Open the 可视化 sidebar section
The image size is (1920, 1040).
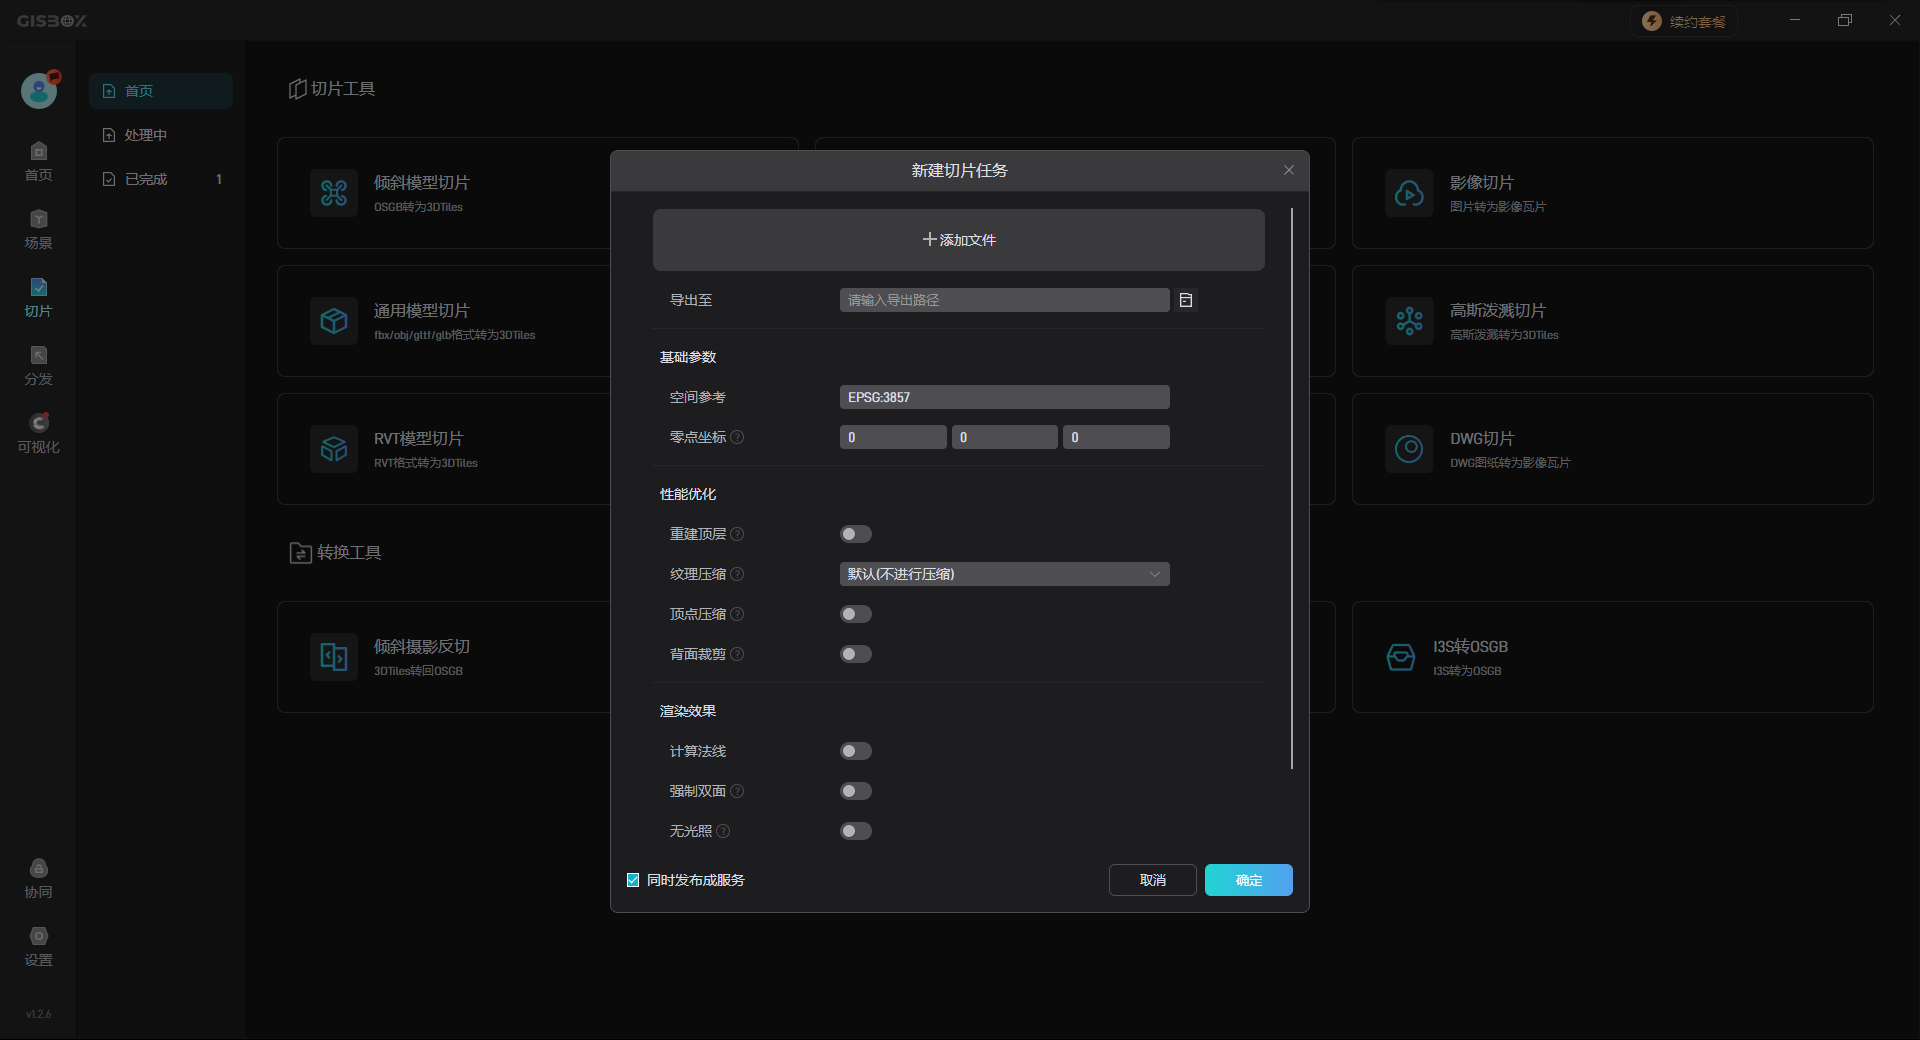(x=38, y=434)
